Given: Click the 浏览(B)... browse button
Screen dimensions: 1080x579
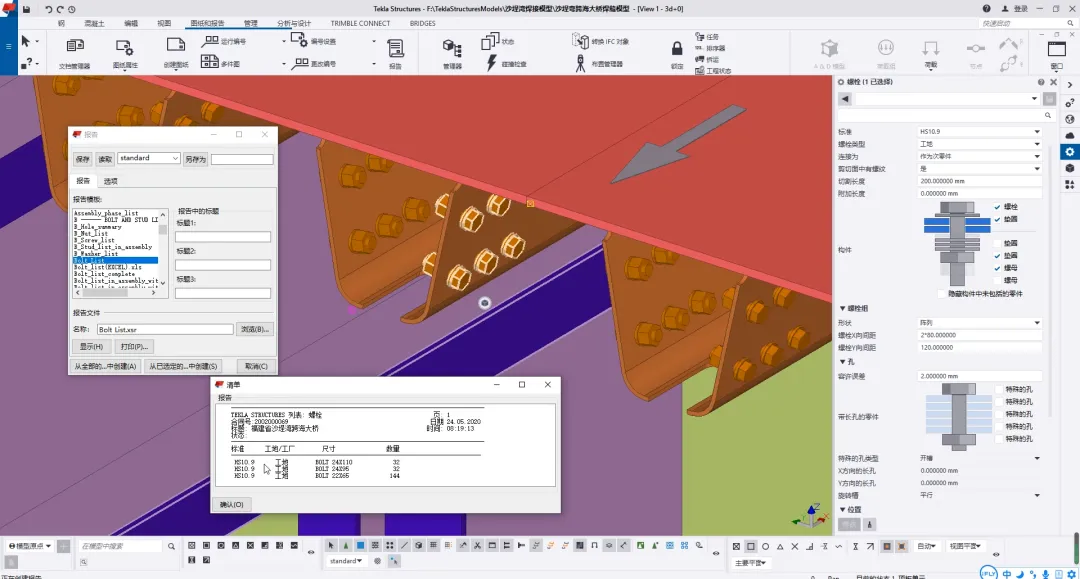Looking at the screenshot, I should click(254, 329).
